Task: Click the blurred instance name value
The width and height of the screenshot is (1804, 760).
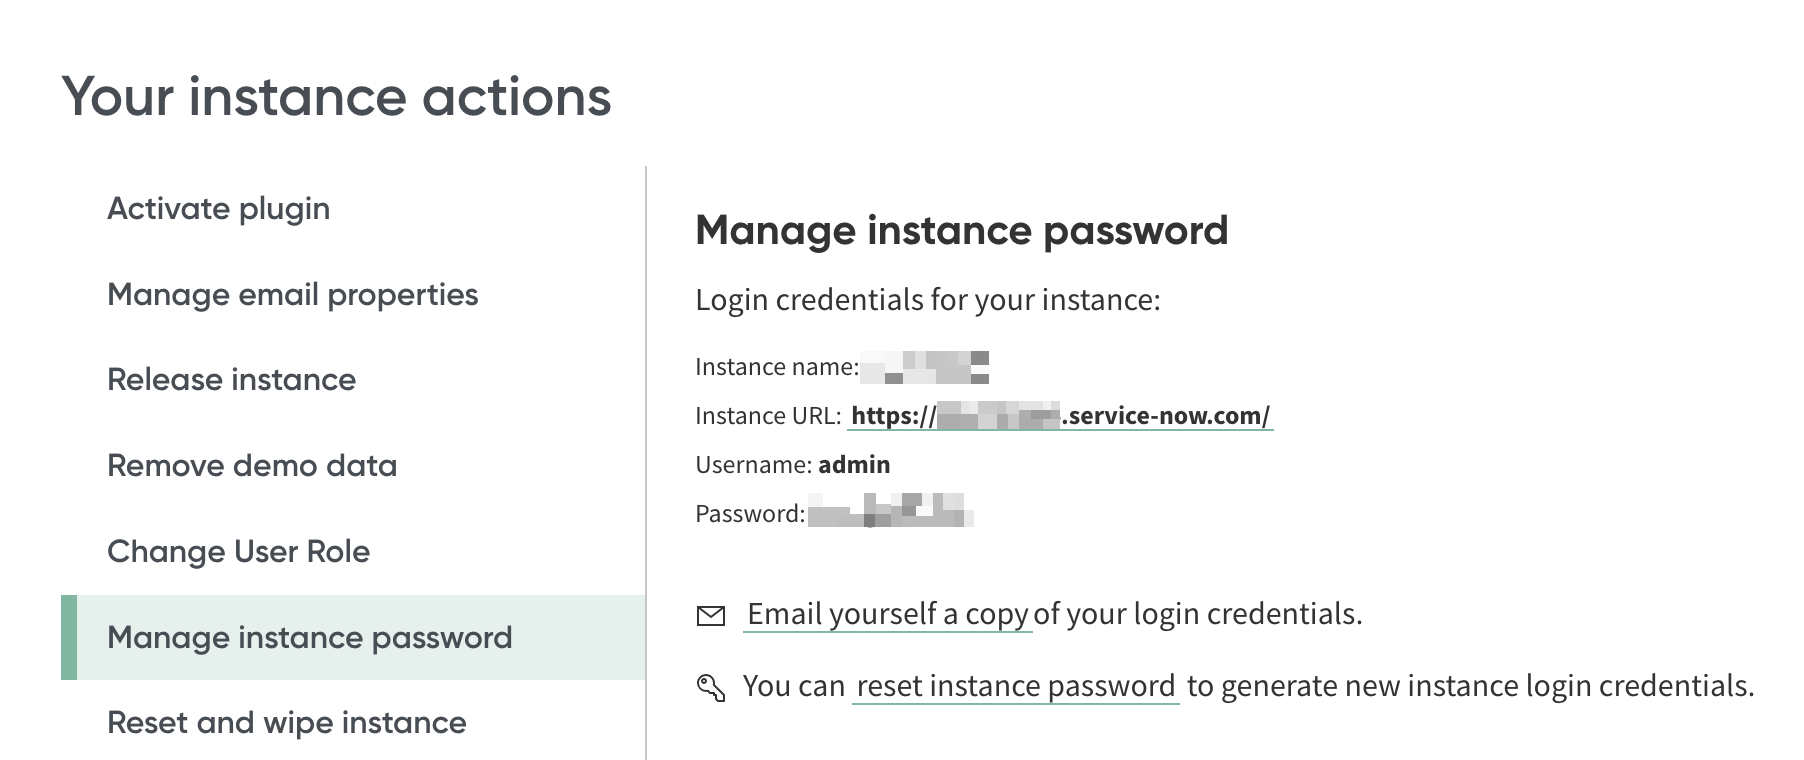Action: pos(925,367)
